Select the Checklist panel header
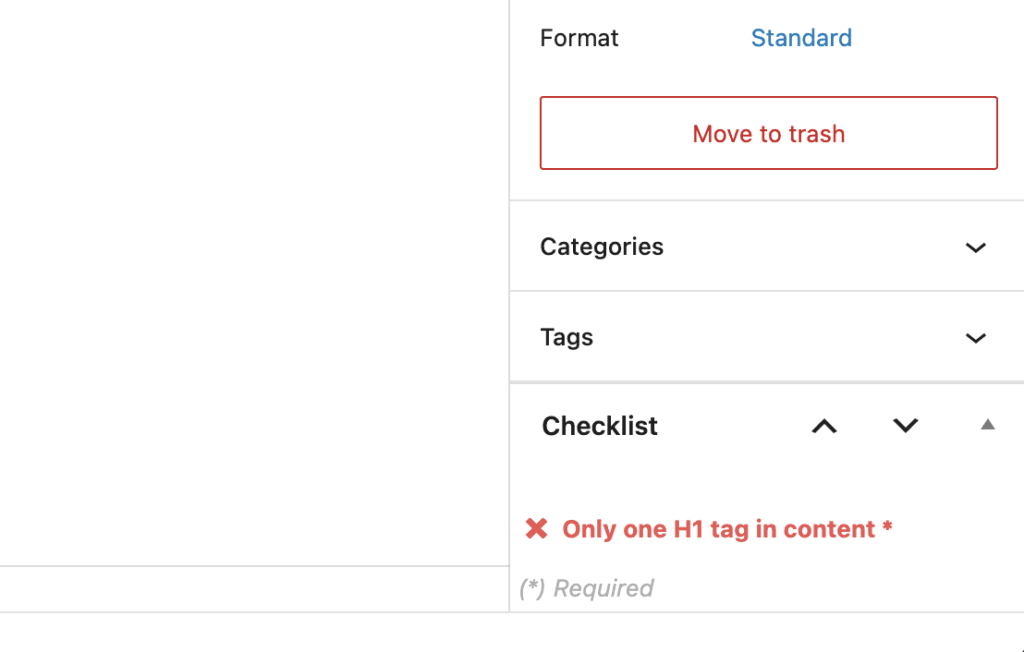This screenshot has height=652, width=1024. tap(599, 426)
